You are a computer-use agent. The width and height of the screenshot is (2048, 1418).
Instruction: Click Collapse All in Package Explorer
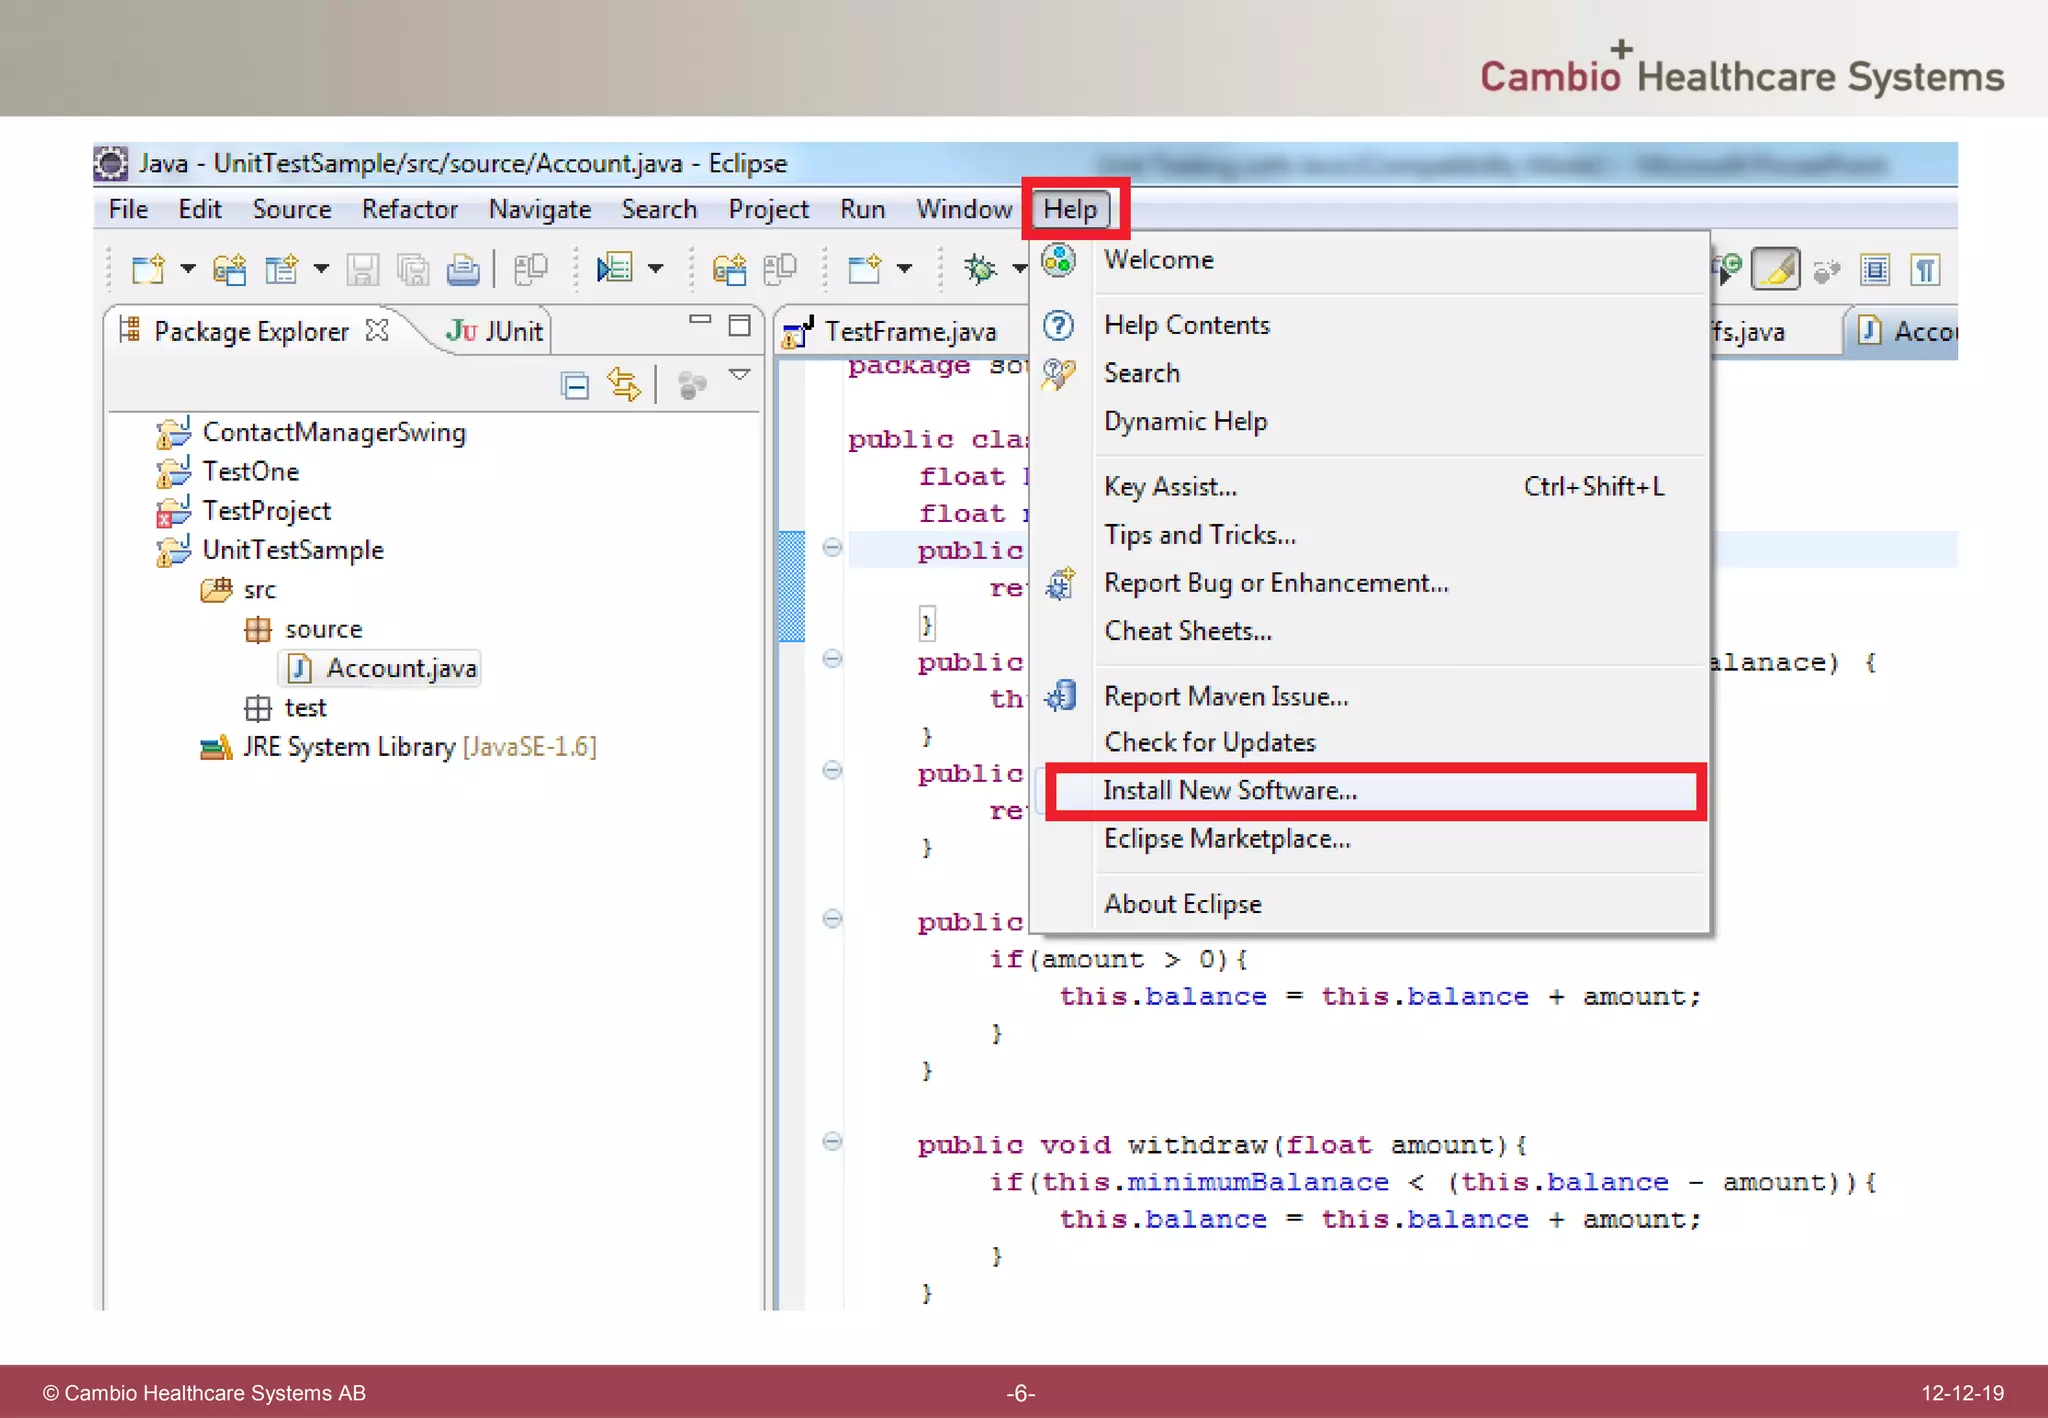click(x=575, y=385)
